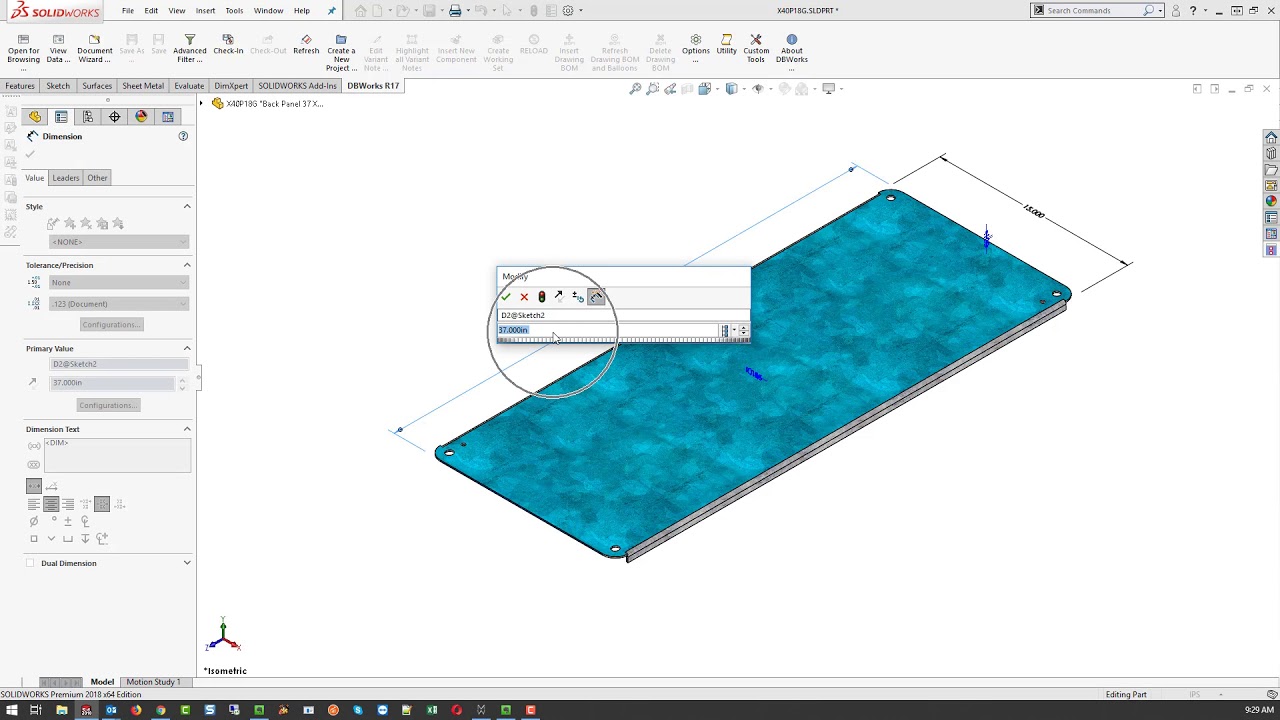Insert the diameter symbol in Dimension Text

coord(34,521)
